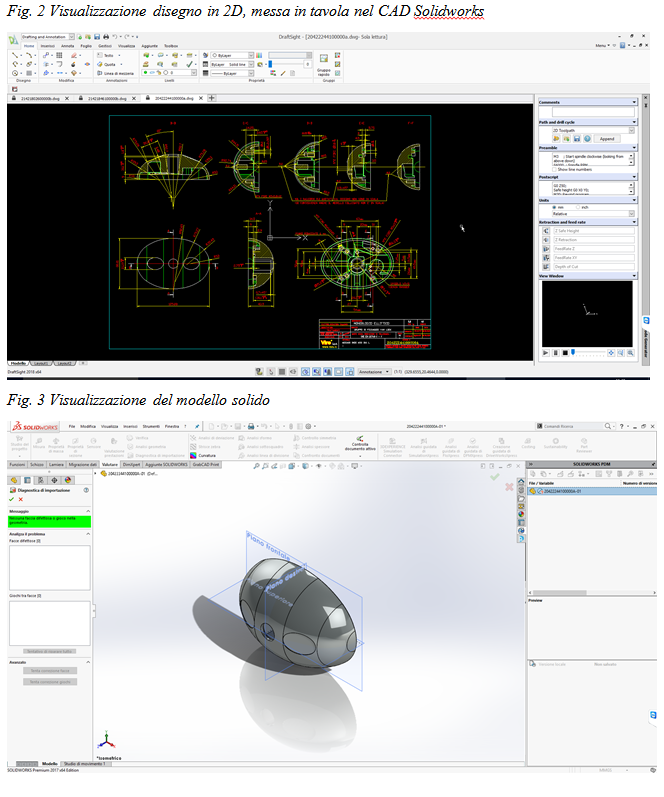The height and width of the screenshot is (797, 664).
Task: Collapse the Messaggio section chevron in SolidWorks
Action: [x=88, y=511]
